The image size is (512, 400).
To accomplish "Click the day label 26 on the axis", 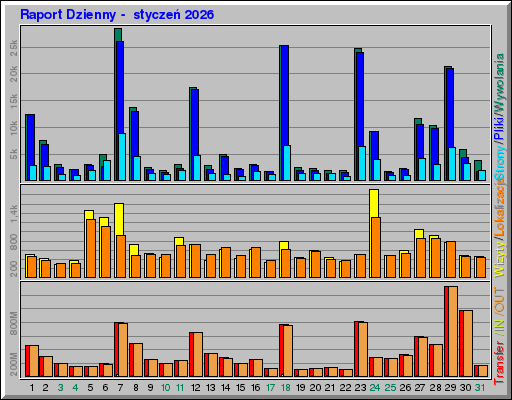I will [x=405, y=388].
